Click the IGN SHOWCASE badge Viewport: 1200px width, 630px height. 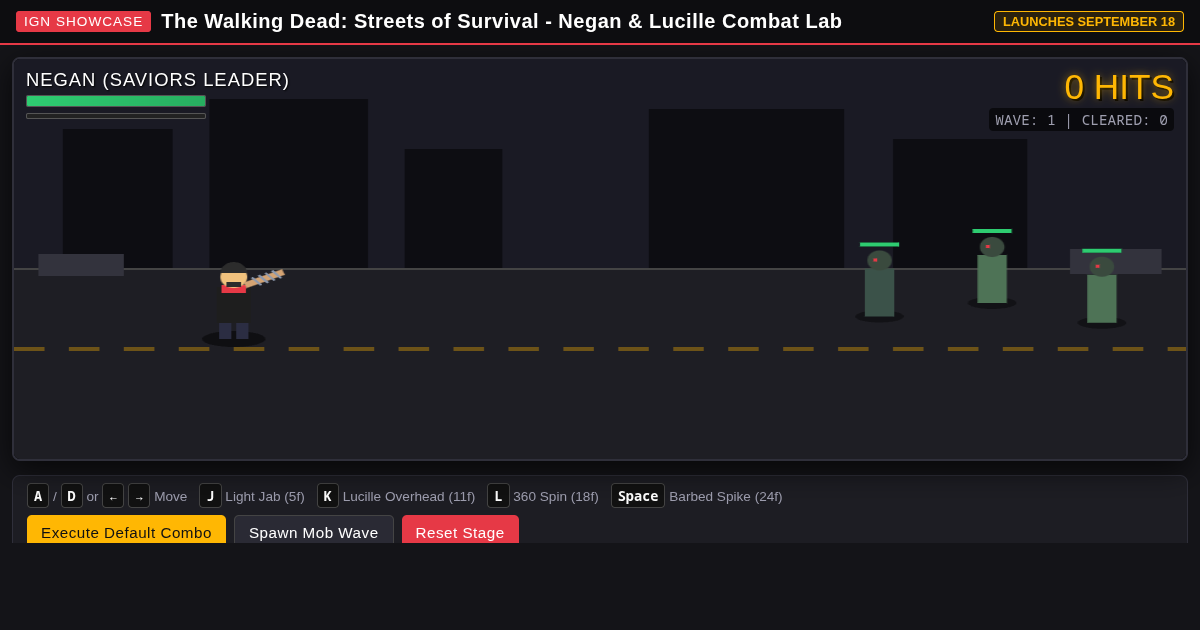pyautogui.click(x=83, y=21)
